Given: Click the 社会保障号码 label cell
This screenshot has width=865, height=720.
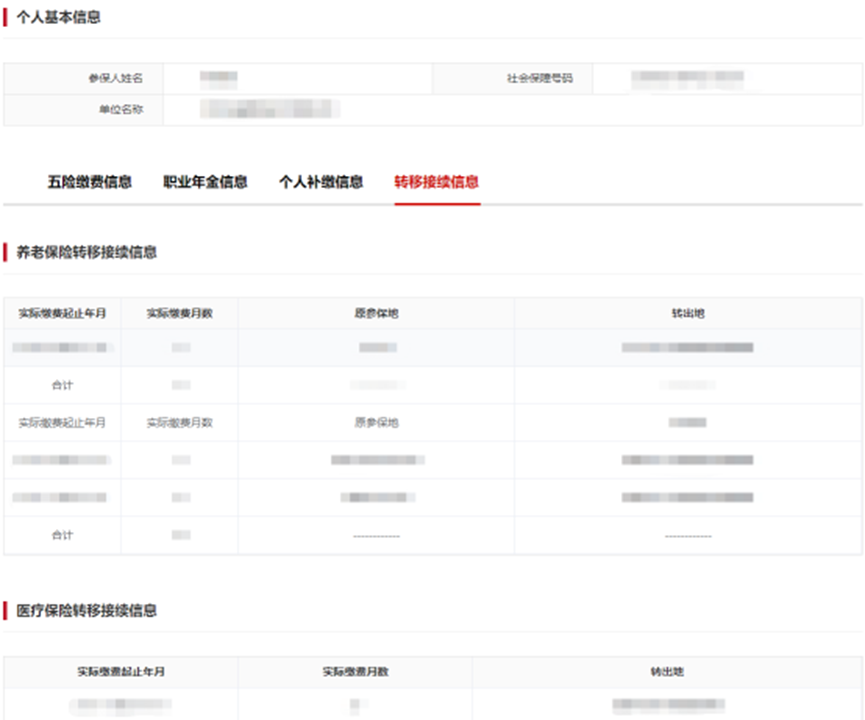Looking at the screenshot, I should (539, 78).
